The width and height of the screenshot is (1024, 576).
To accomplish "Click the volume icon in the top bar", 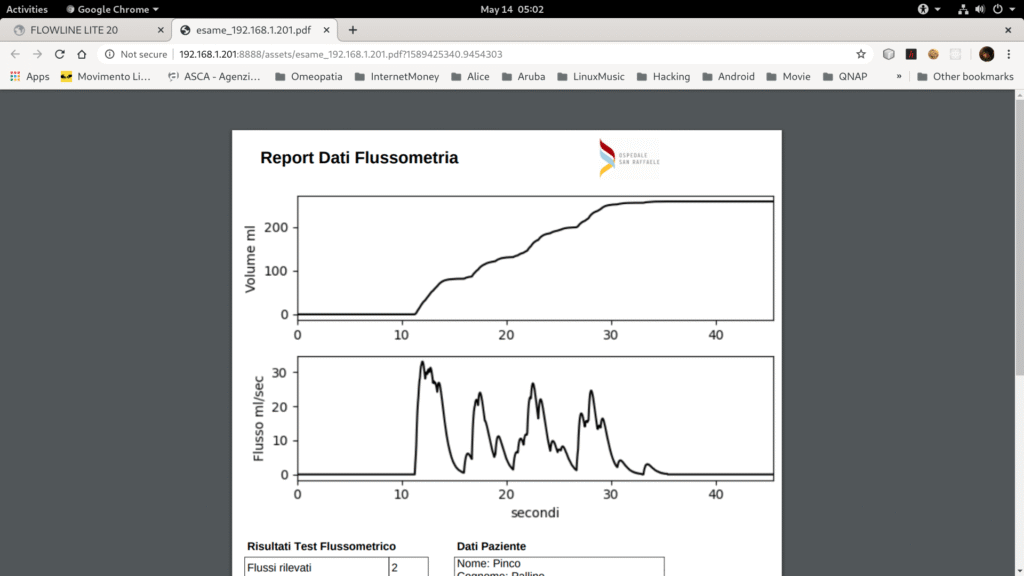I will [980, 9].
